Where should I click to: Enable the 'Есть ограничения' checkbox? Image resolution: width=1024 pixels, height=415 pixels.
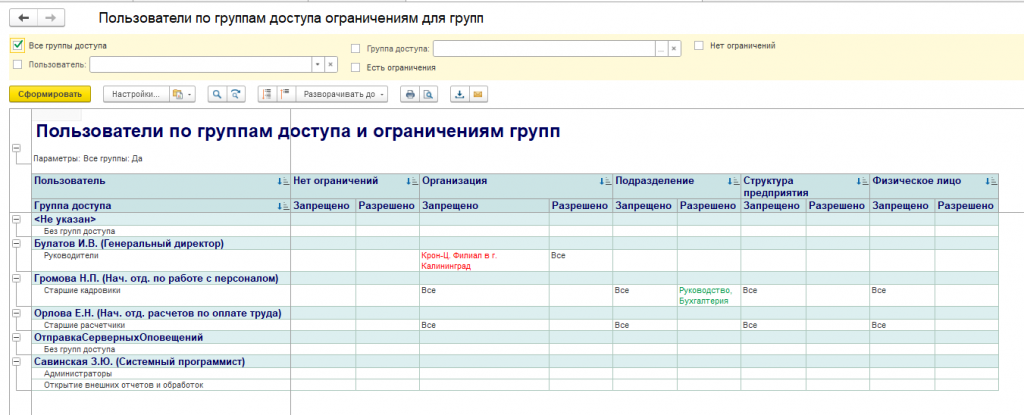point(356,67)
